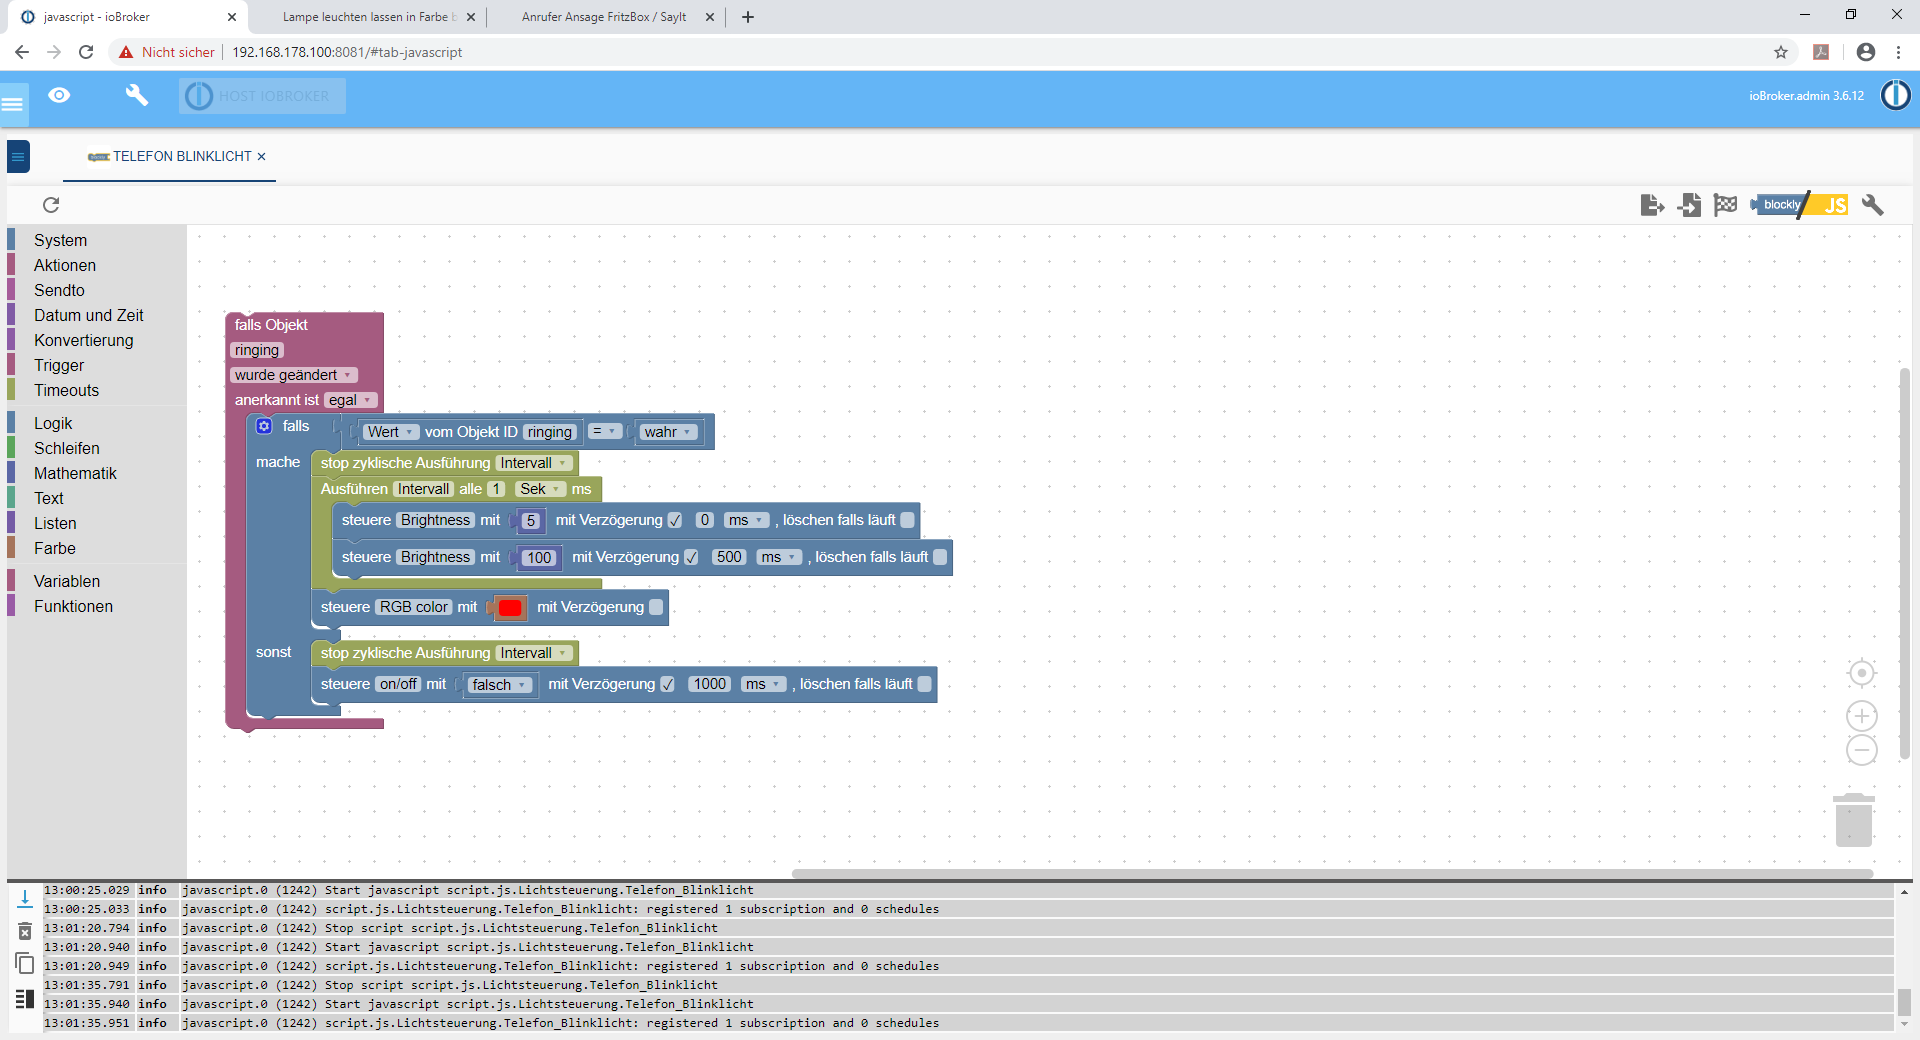Toggle 'löschen falls läuft' on Brightness 100 block
The width and height of the screenshot is (1920, 1040).
point(940,557)
